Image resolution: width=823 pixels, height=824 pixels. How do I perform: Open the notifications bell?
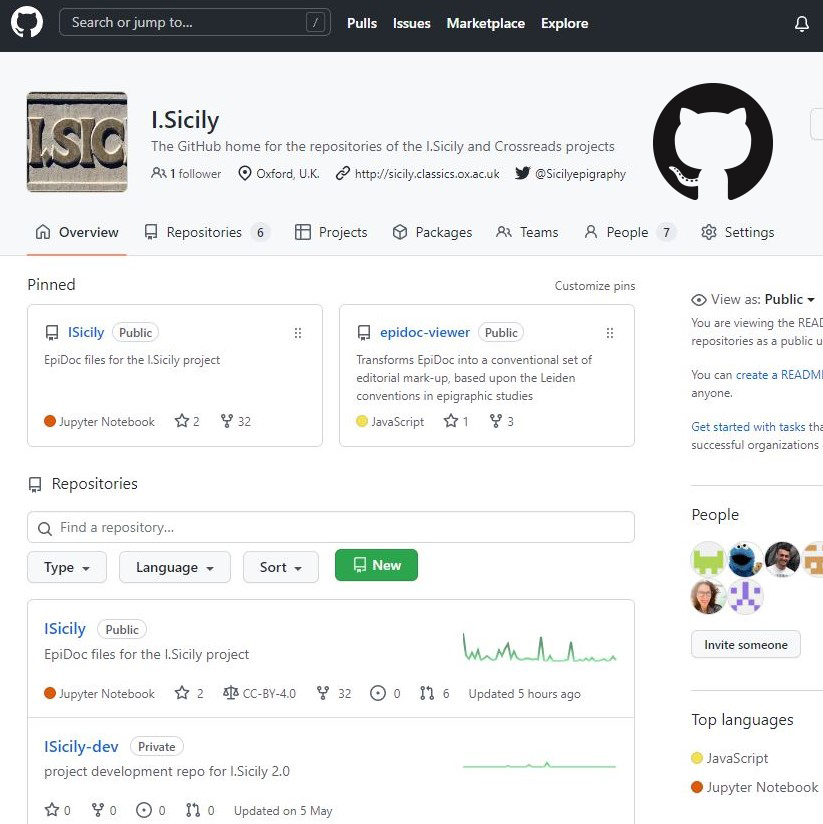[801, 24]
